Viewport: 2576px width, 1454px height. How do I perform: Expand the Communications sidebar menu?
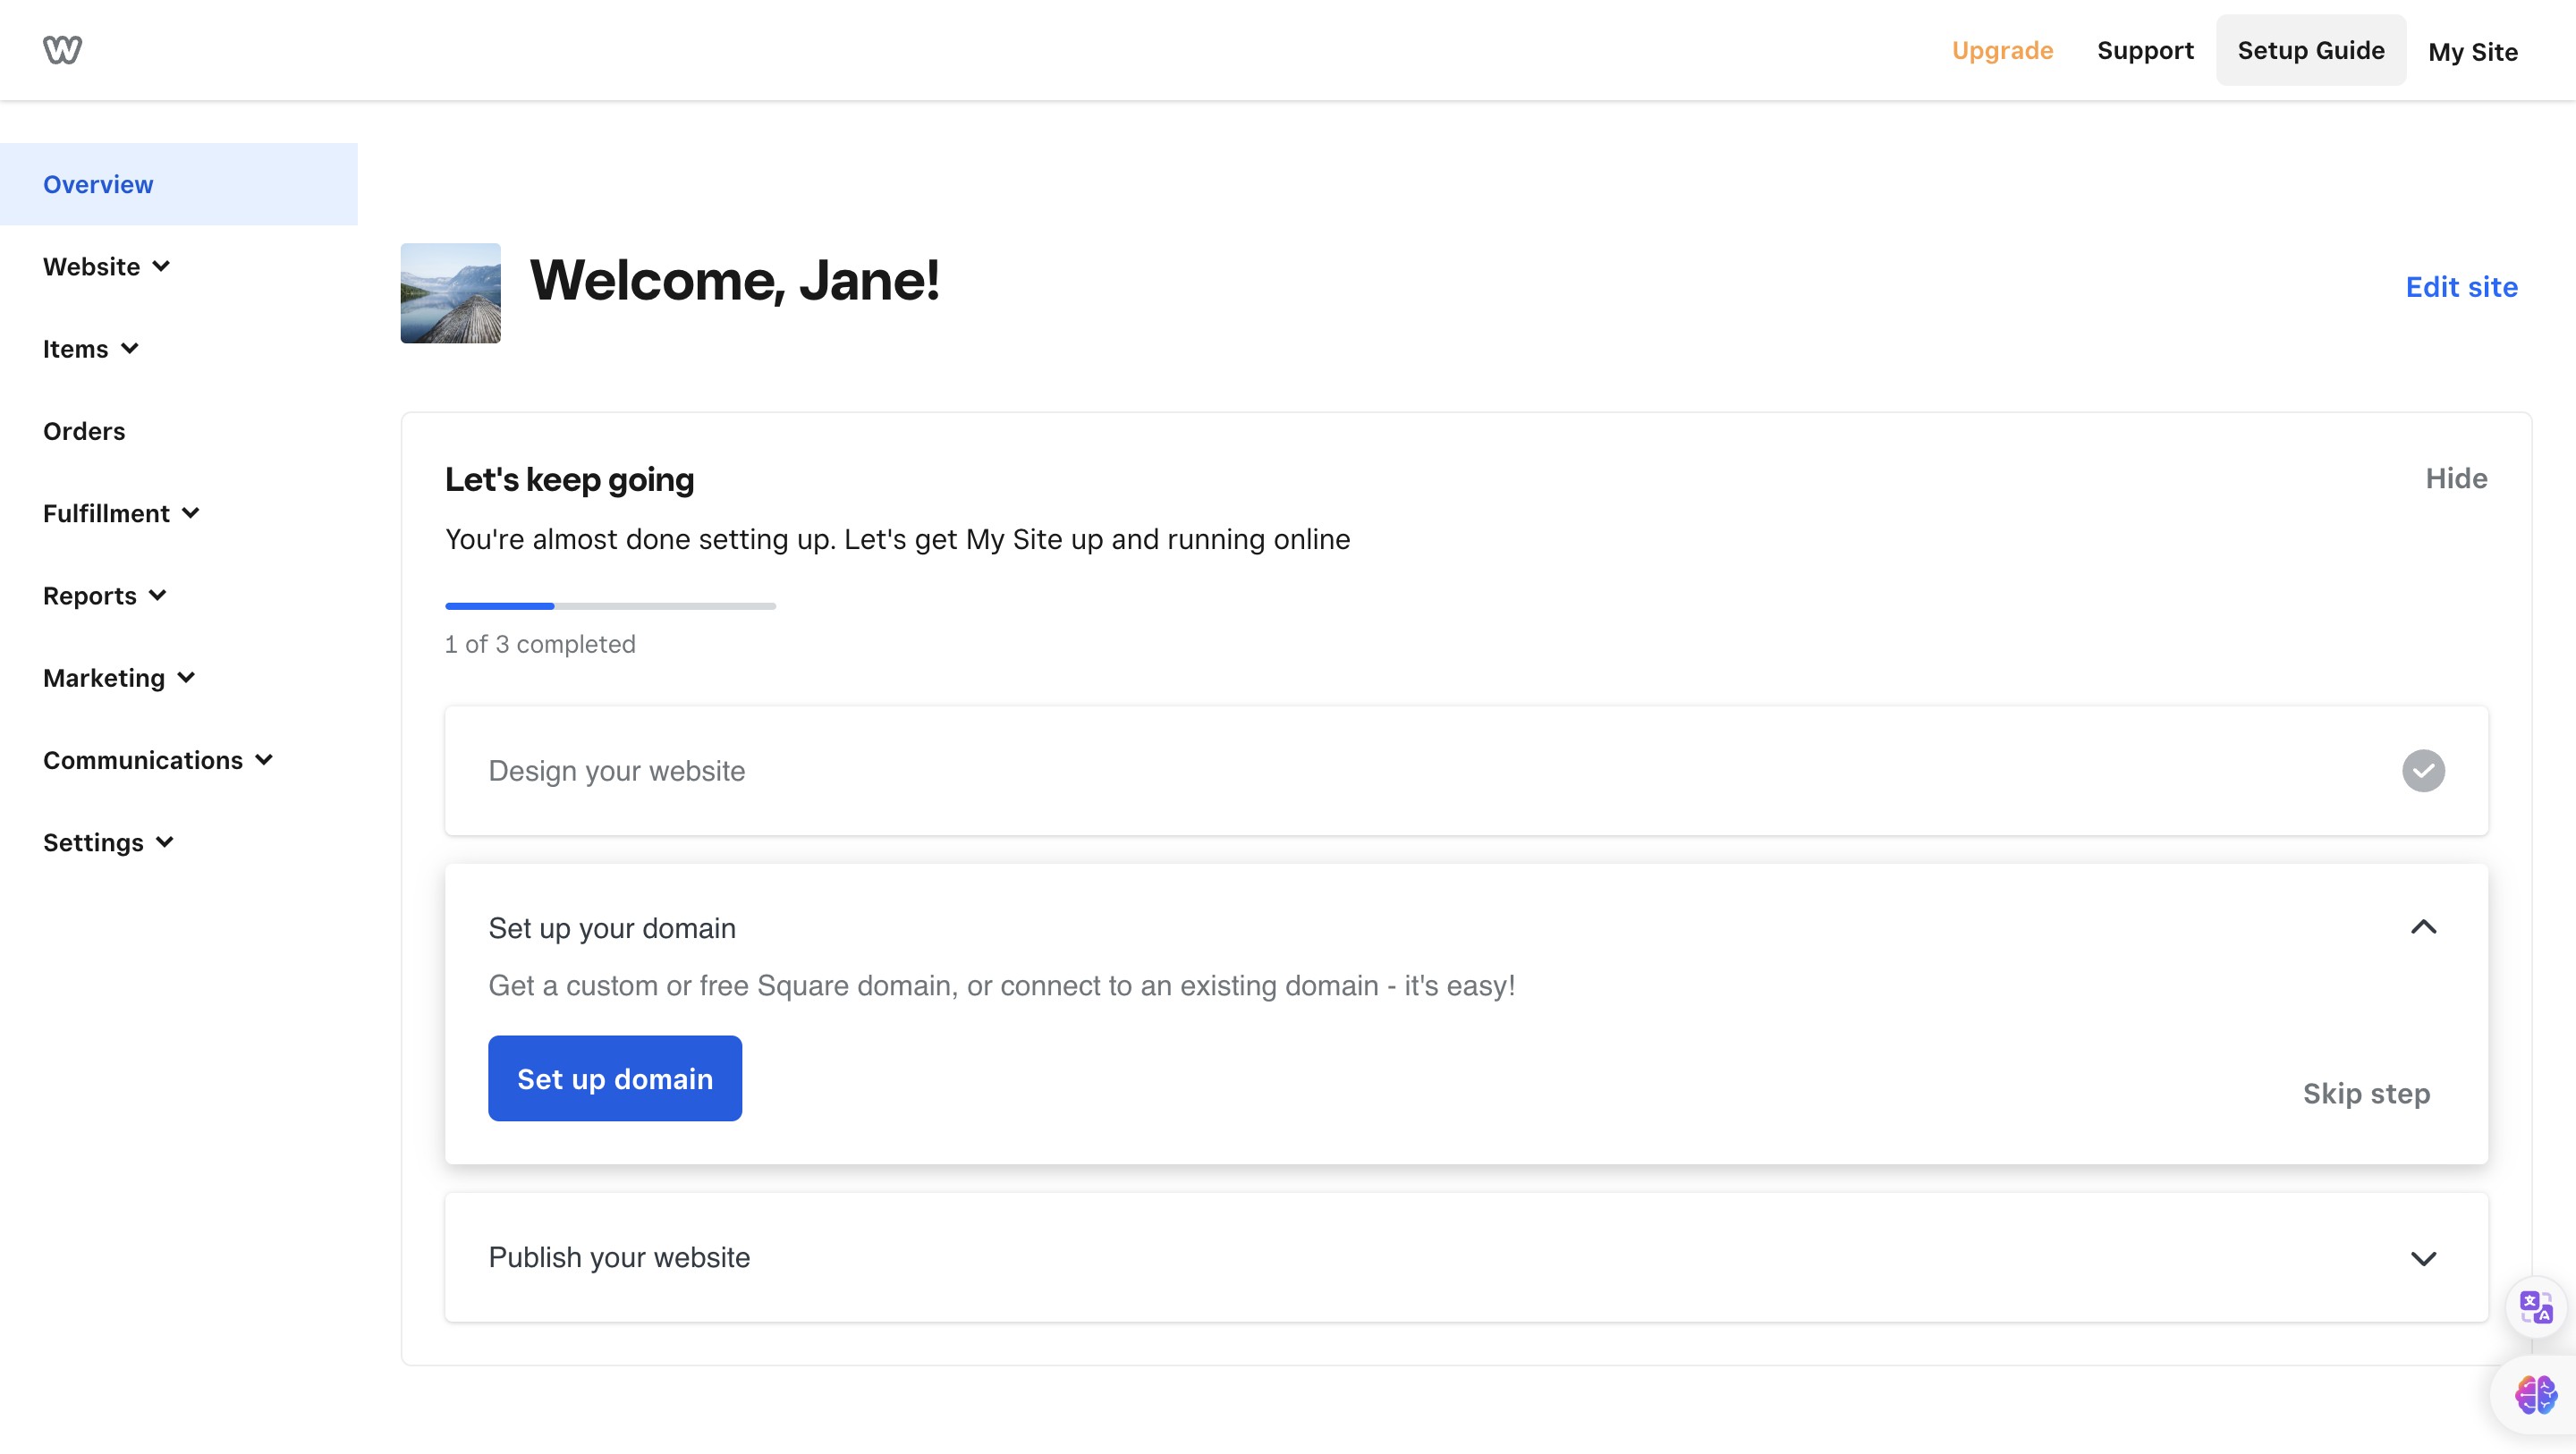[157, 760]
